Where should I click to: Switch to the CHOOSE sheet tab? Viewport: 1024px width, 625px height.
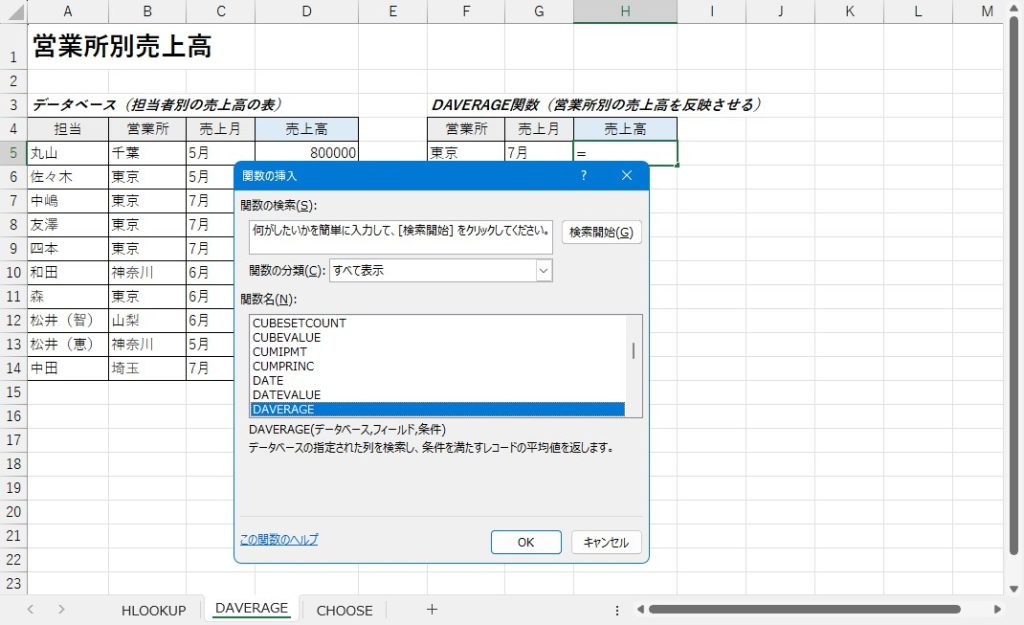coord(344,610)
